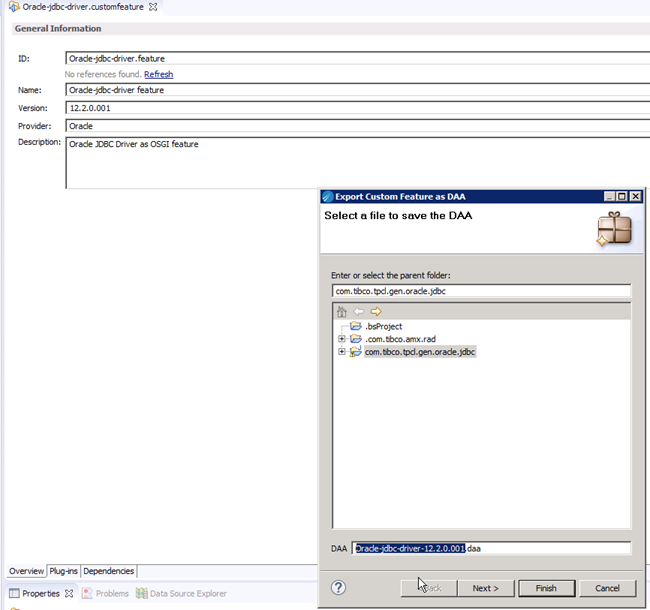Expand the com.tibco.tpcl.gen.oracle.jdbc tree node

342,352
